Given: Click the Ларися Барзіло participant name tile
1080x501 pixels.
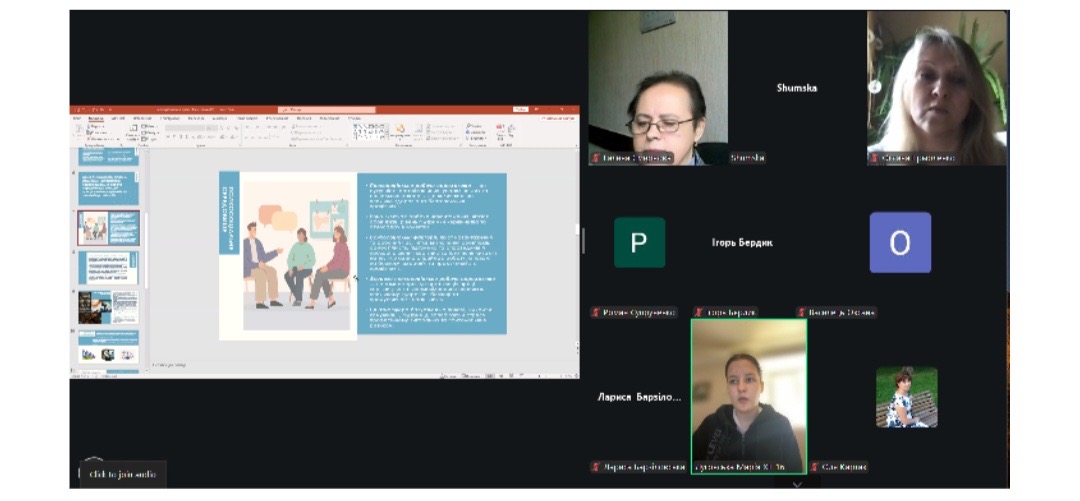Looking at the screenshot, I should [x=639, y=397].
